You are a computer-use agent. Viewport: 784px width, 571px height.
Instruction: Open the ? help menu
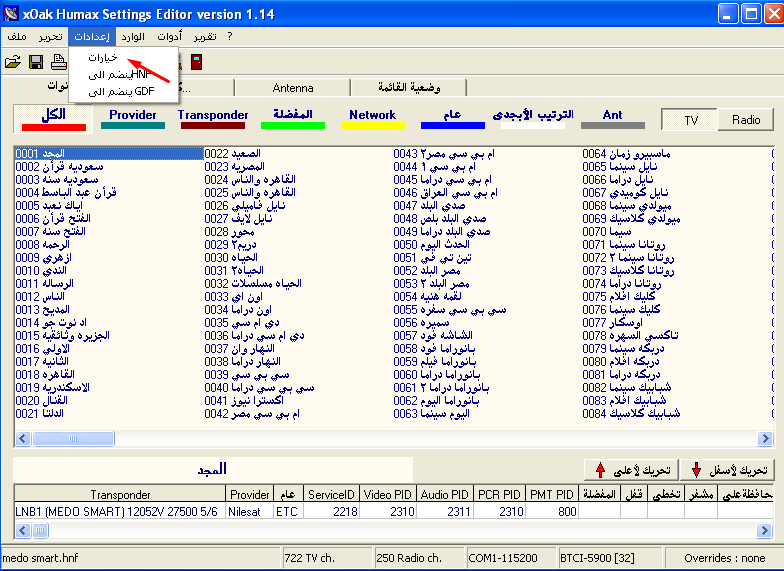(230, 36)
